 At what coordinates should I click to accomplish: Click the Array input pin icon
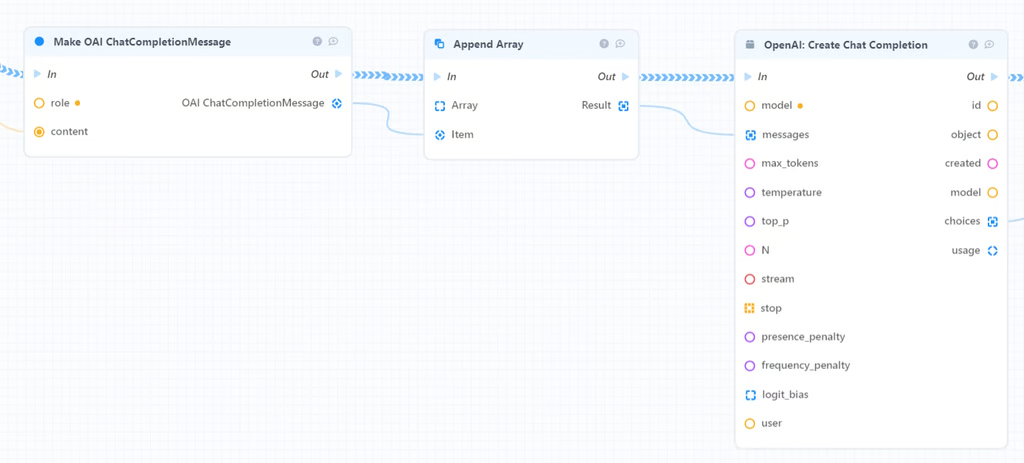440,105
